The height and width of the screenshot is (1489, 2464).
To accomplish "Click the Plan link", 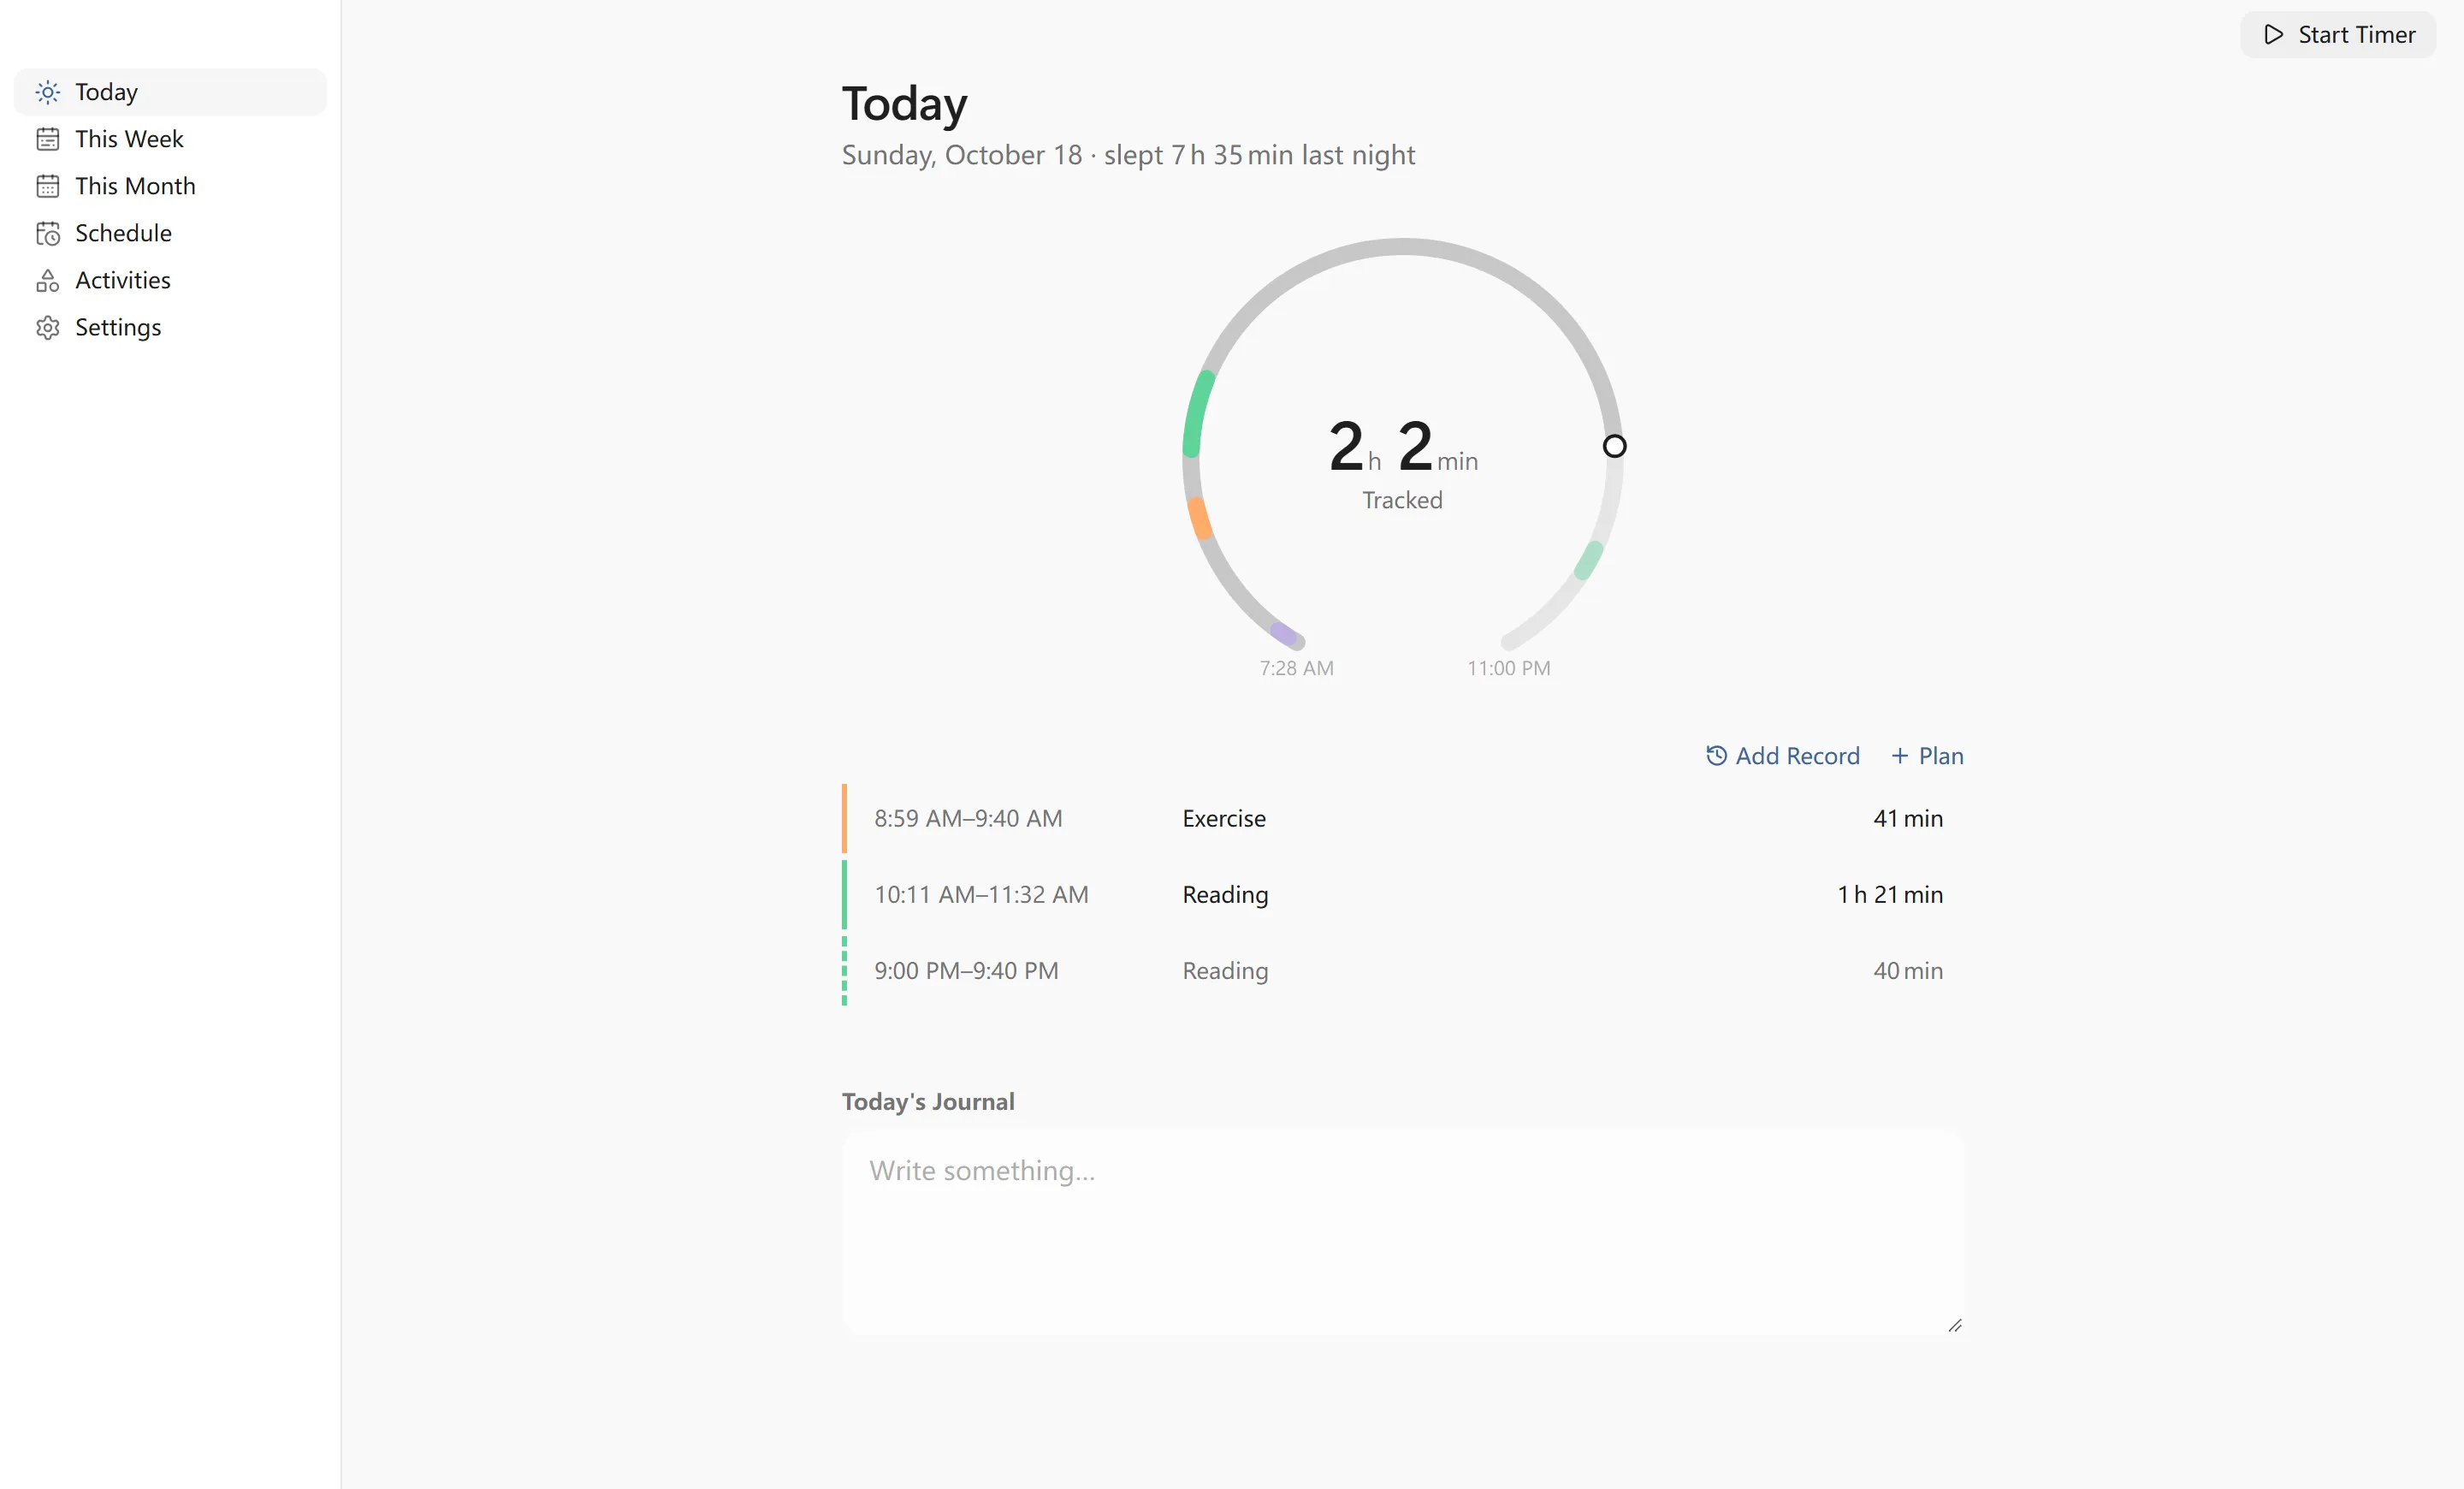I will (1927, 756).
